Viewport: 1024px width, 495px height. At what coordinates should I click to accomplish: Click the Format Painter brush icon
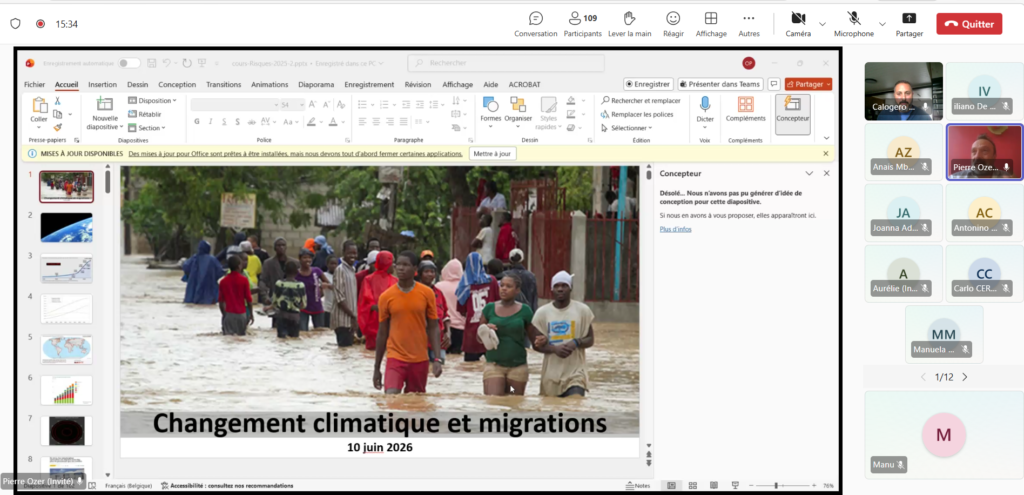[x=57, y=127]
